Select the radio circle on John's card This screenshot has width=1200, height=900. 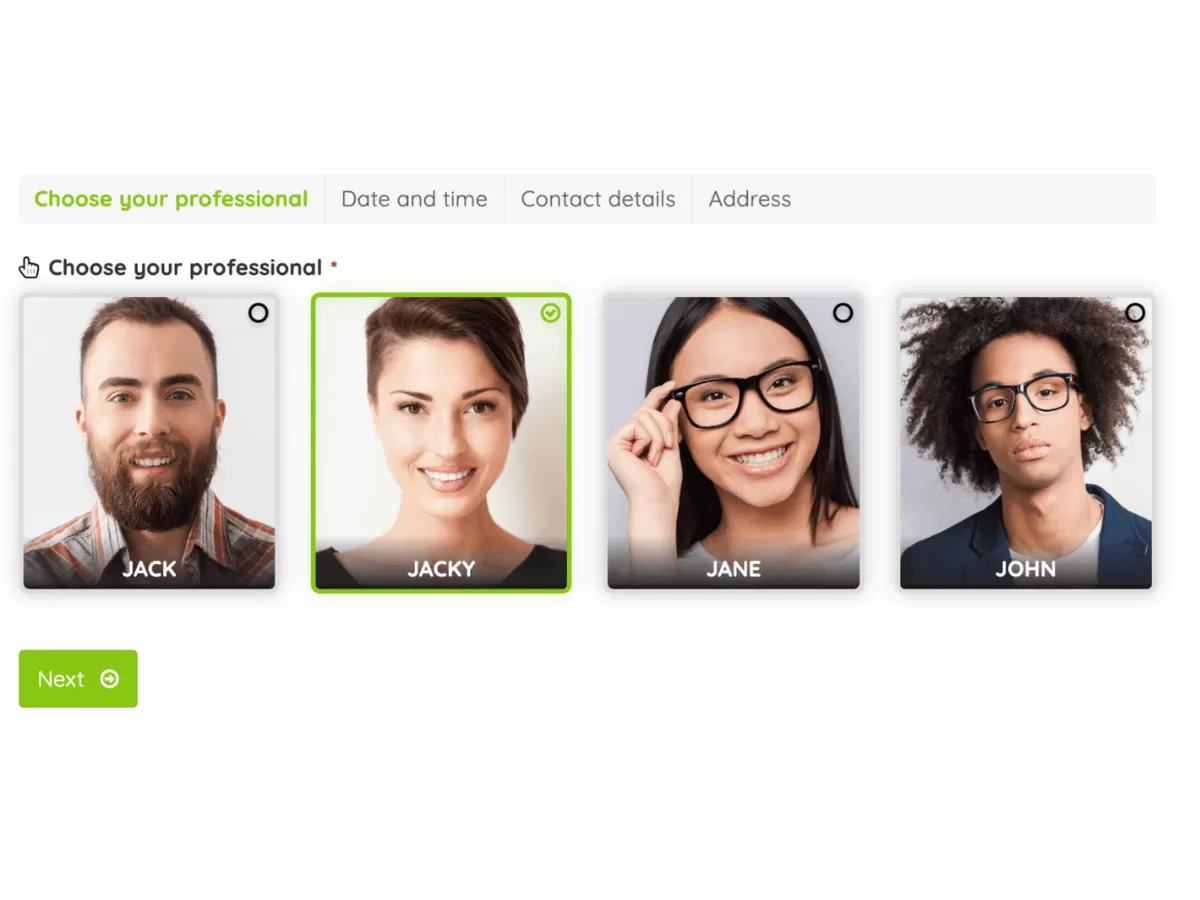point(1135,313)
